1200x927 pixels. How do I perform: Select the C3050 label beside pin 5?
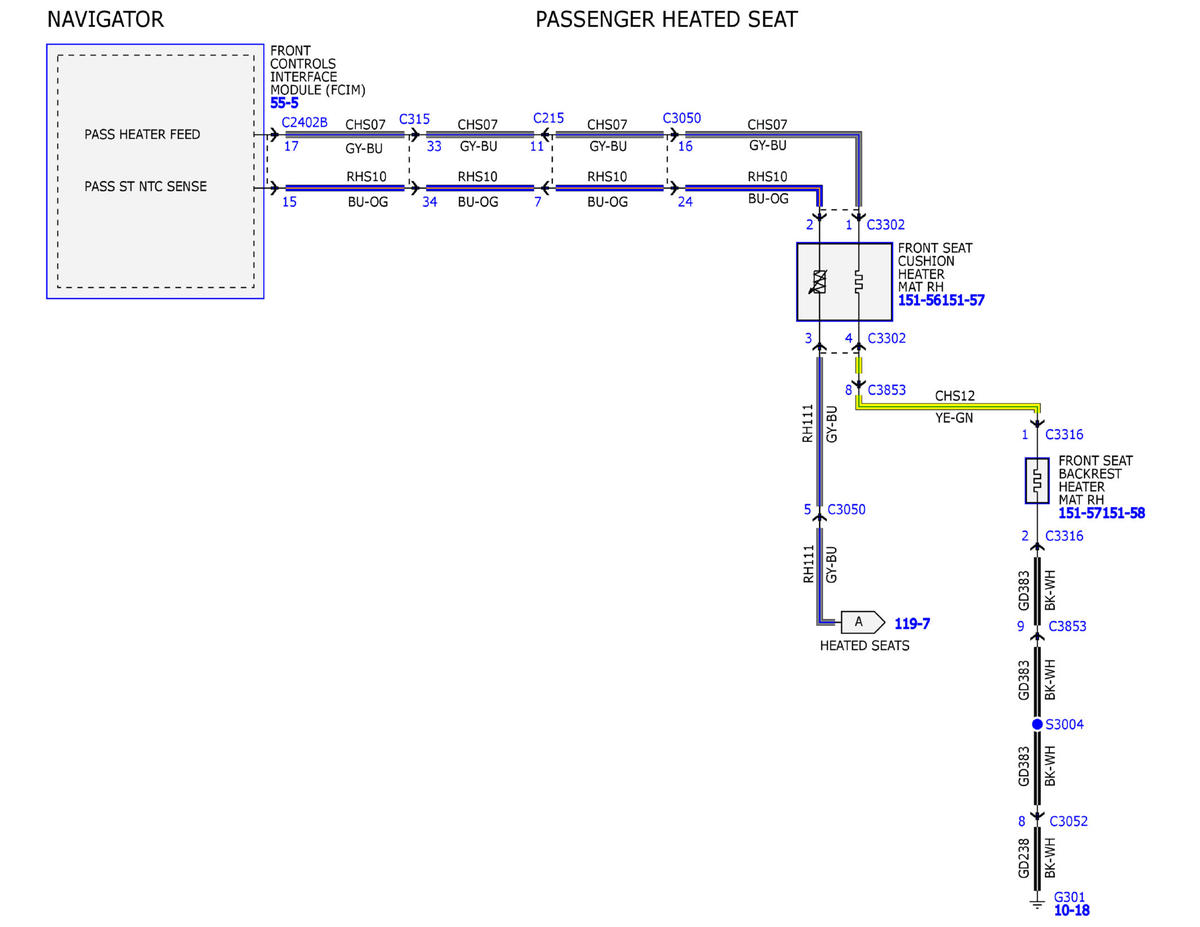click(x=846, y=509)
